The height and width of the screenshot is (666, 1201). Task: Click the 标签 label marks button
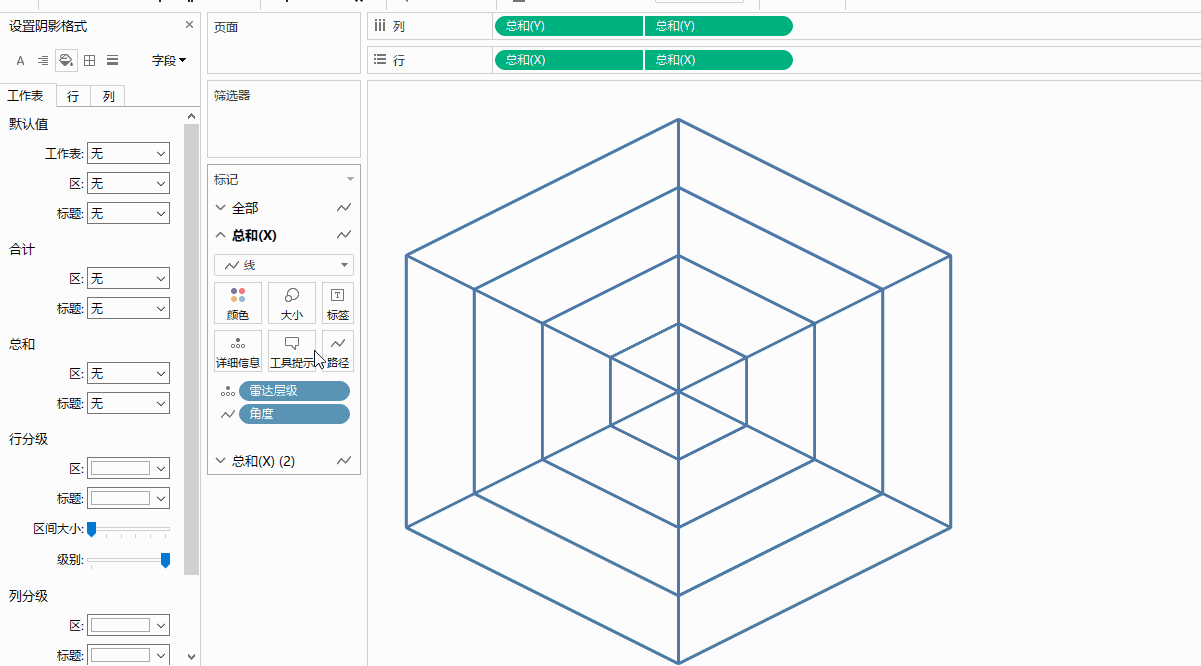coord(338,303)
